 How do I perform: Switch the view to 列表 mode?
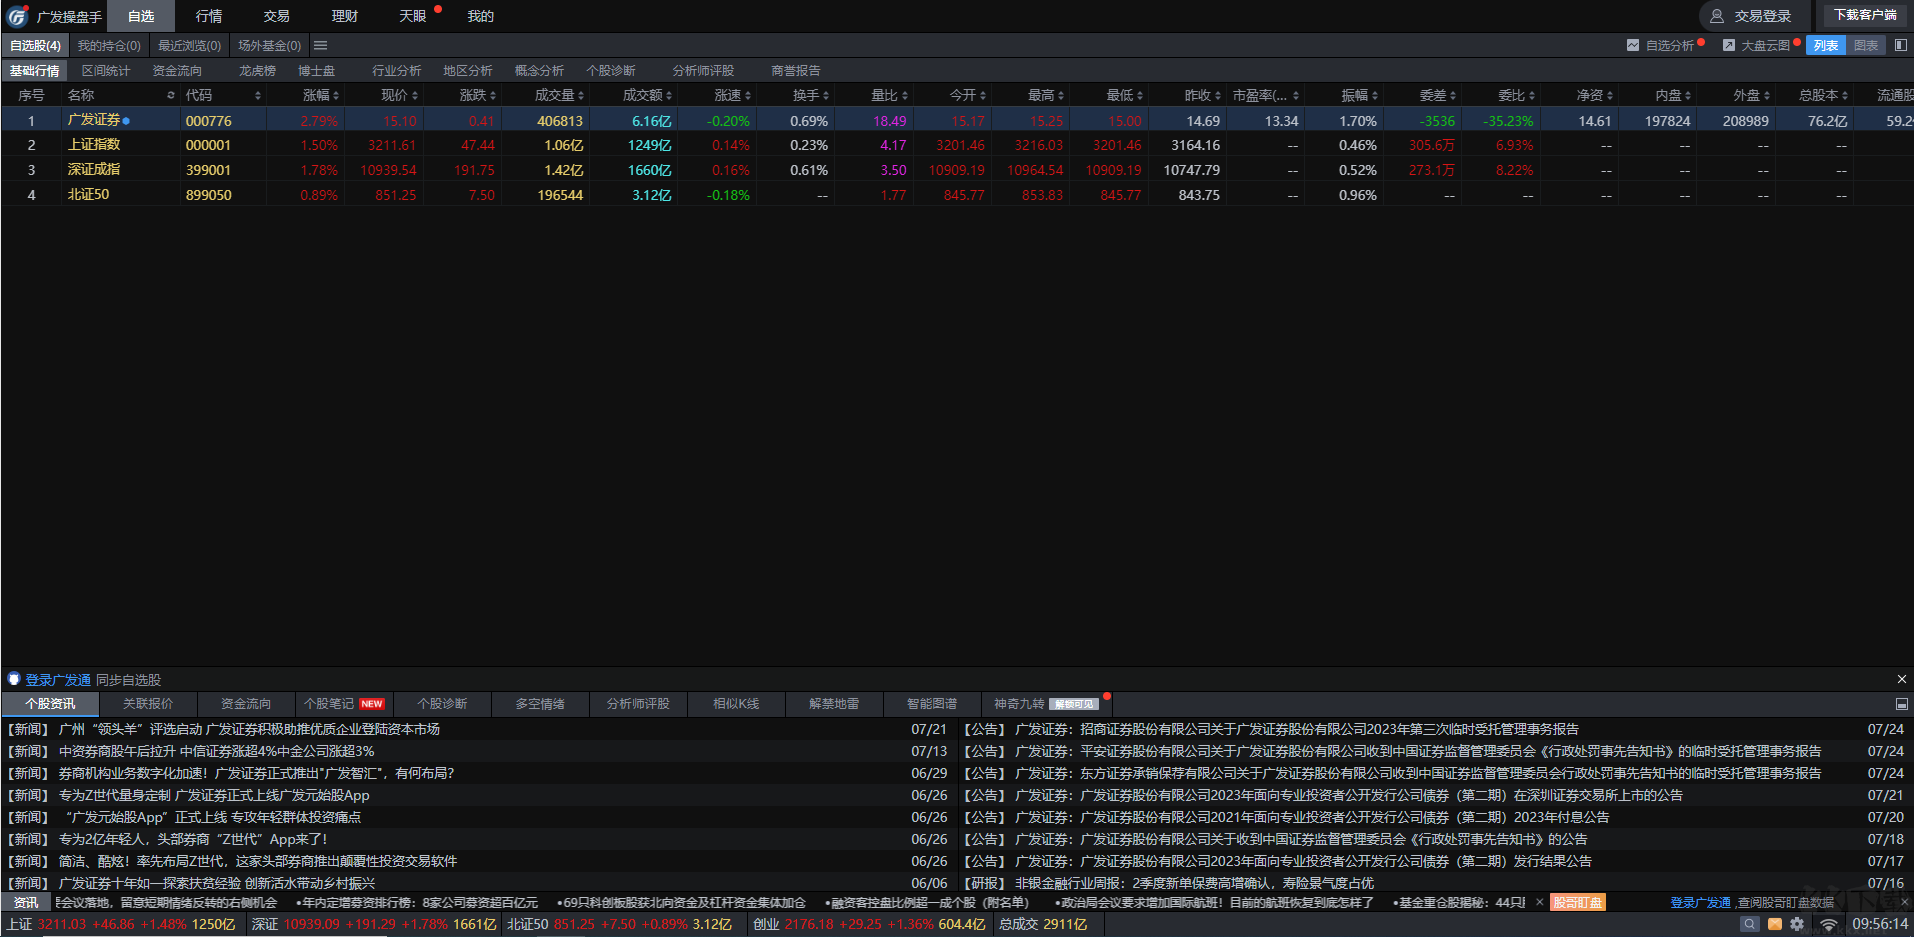tap(1826, 45)
